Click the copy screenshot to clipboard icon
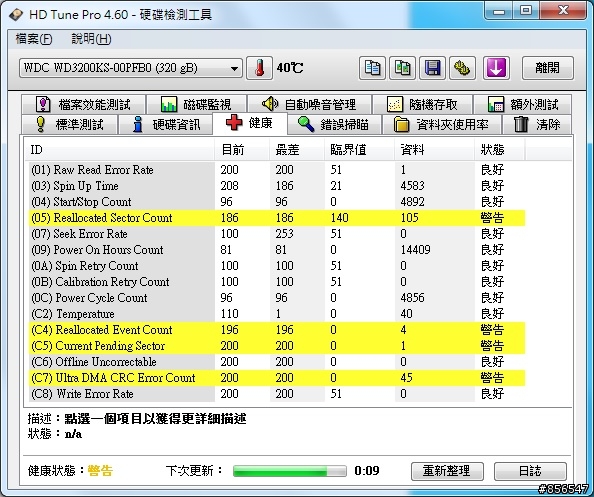594x497 pixels. pyautogui.click(x=402, y=68)
